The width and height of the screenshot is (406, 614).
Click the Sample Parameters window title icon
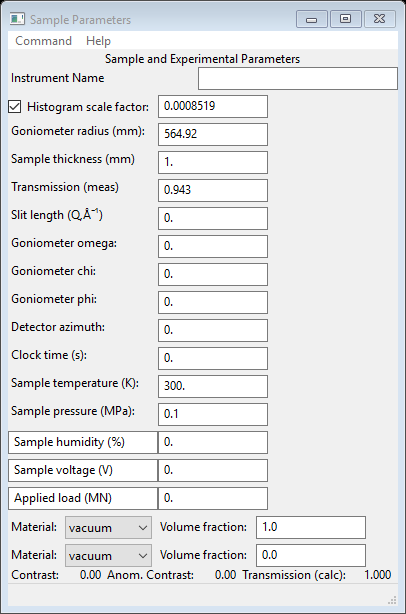17,19
